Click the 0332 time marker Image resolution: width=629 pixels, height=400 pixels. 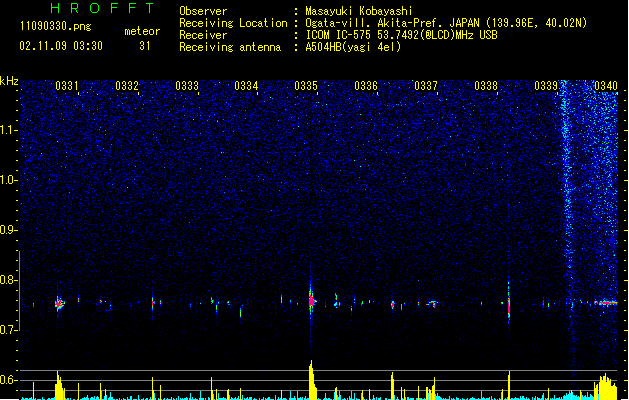127,86
